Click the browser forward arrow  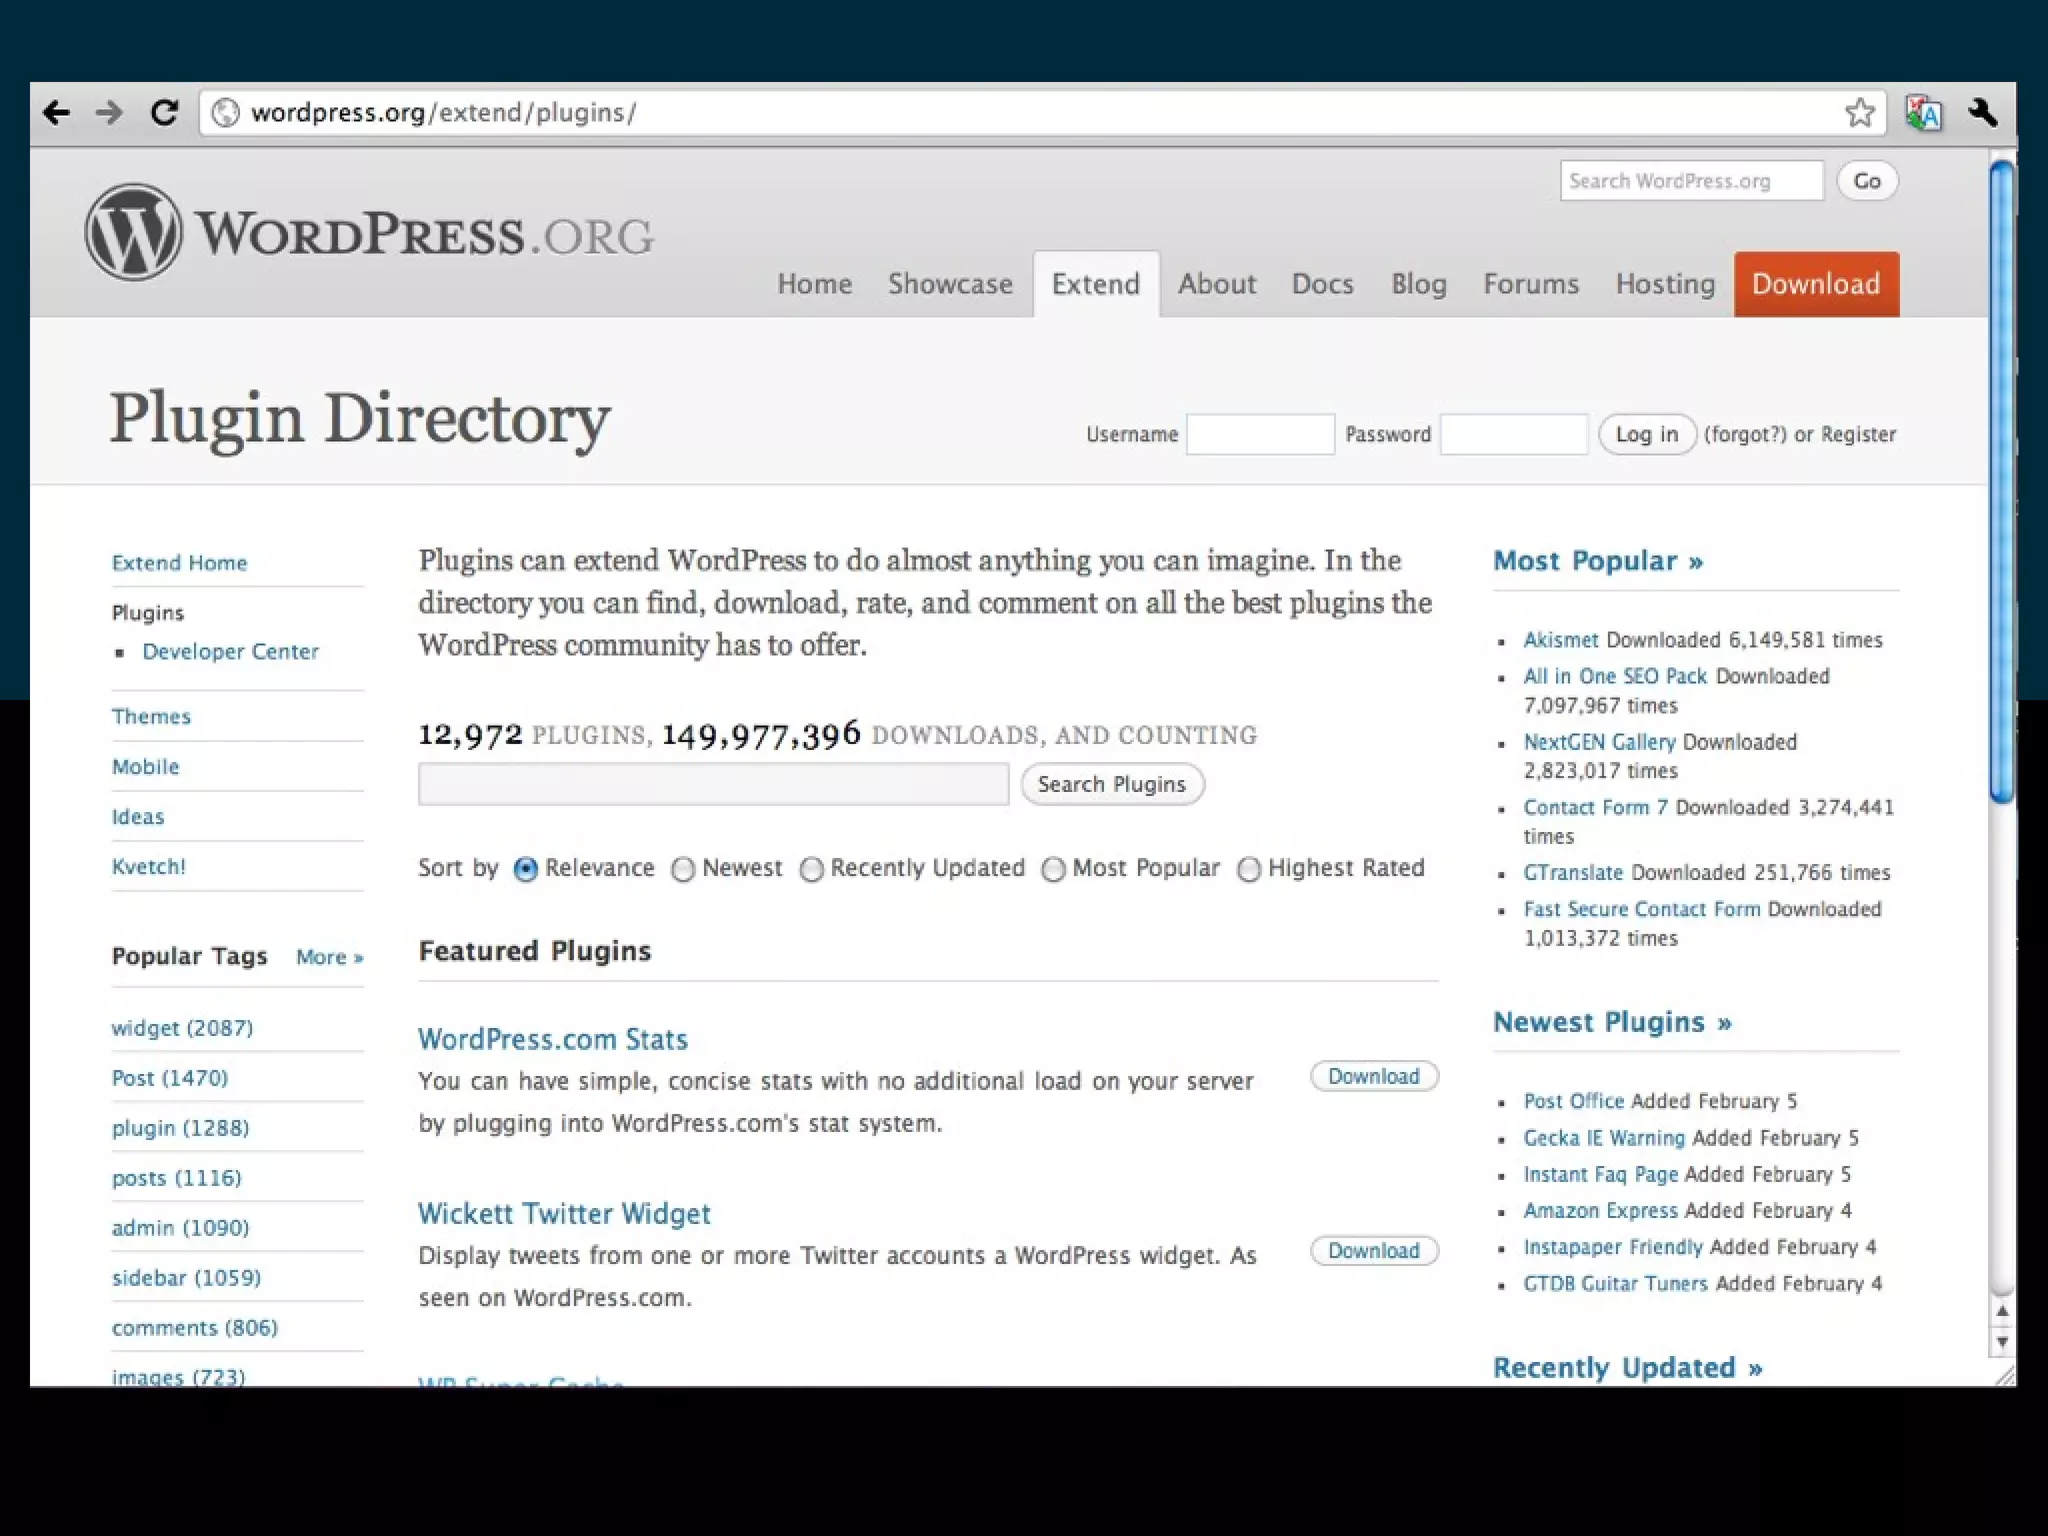109,113
